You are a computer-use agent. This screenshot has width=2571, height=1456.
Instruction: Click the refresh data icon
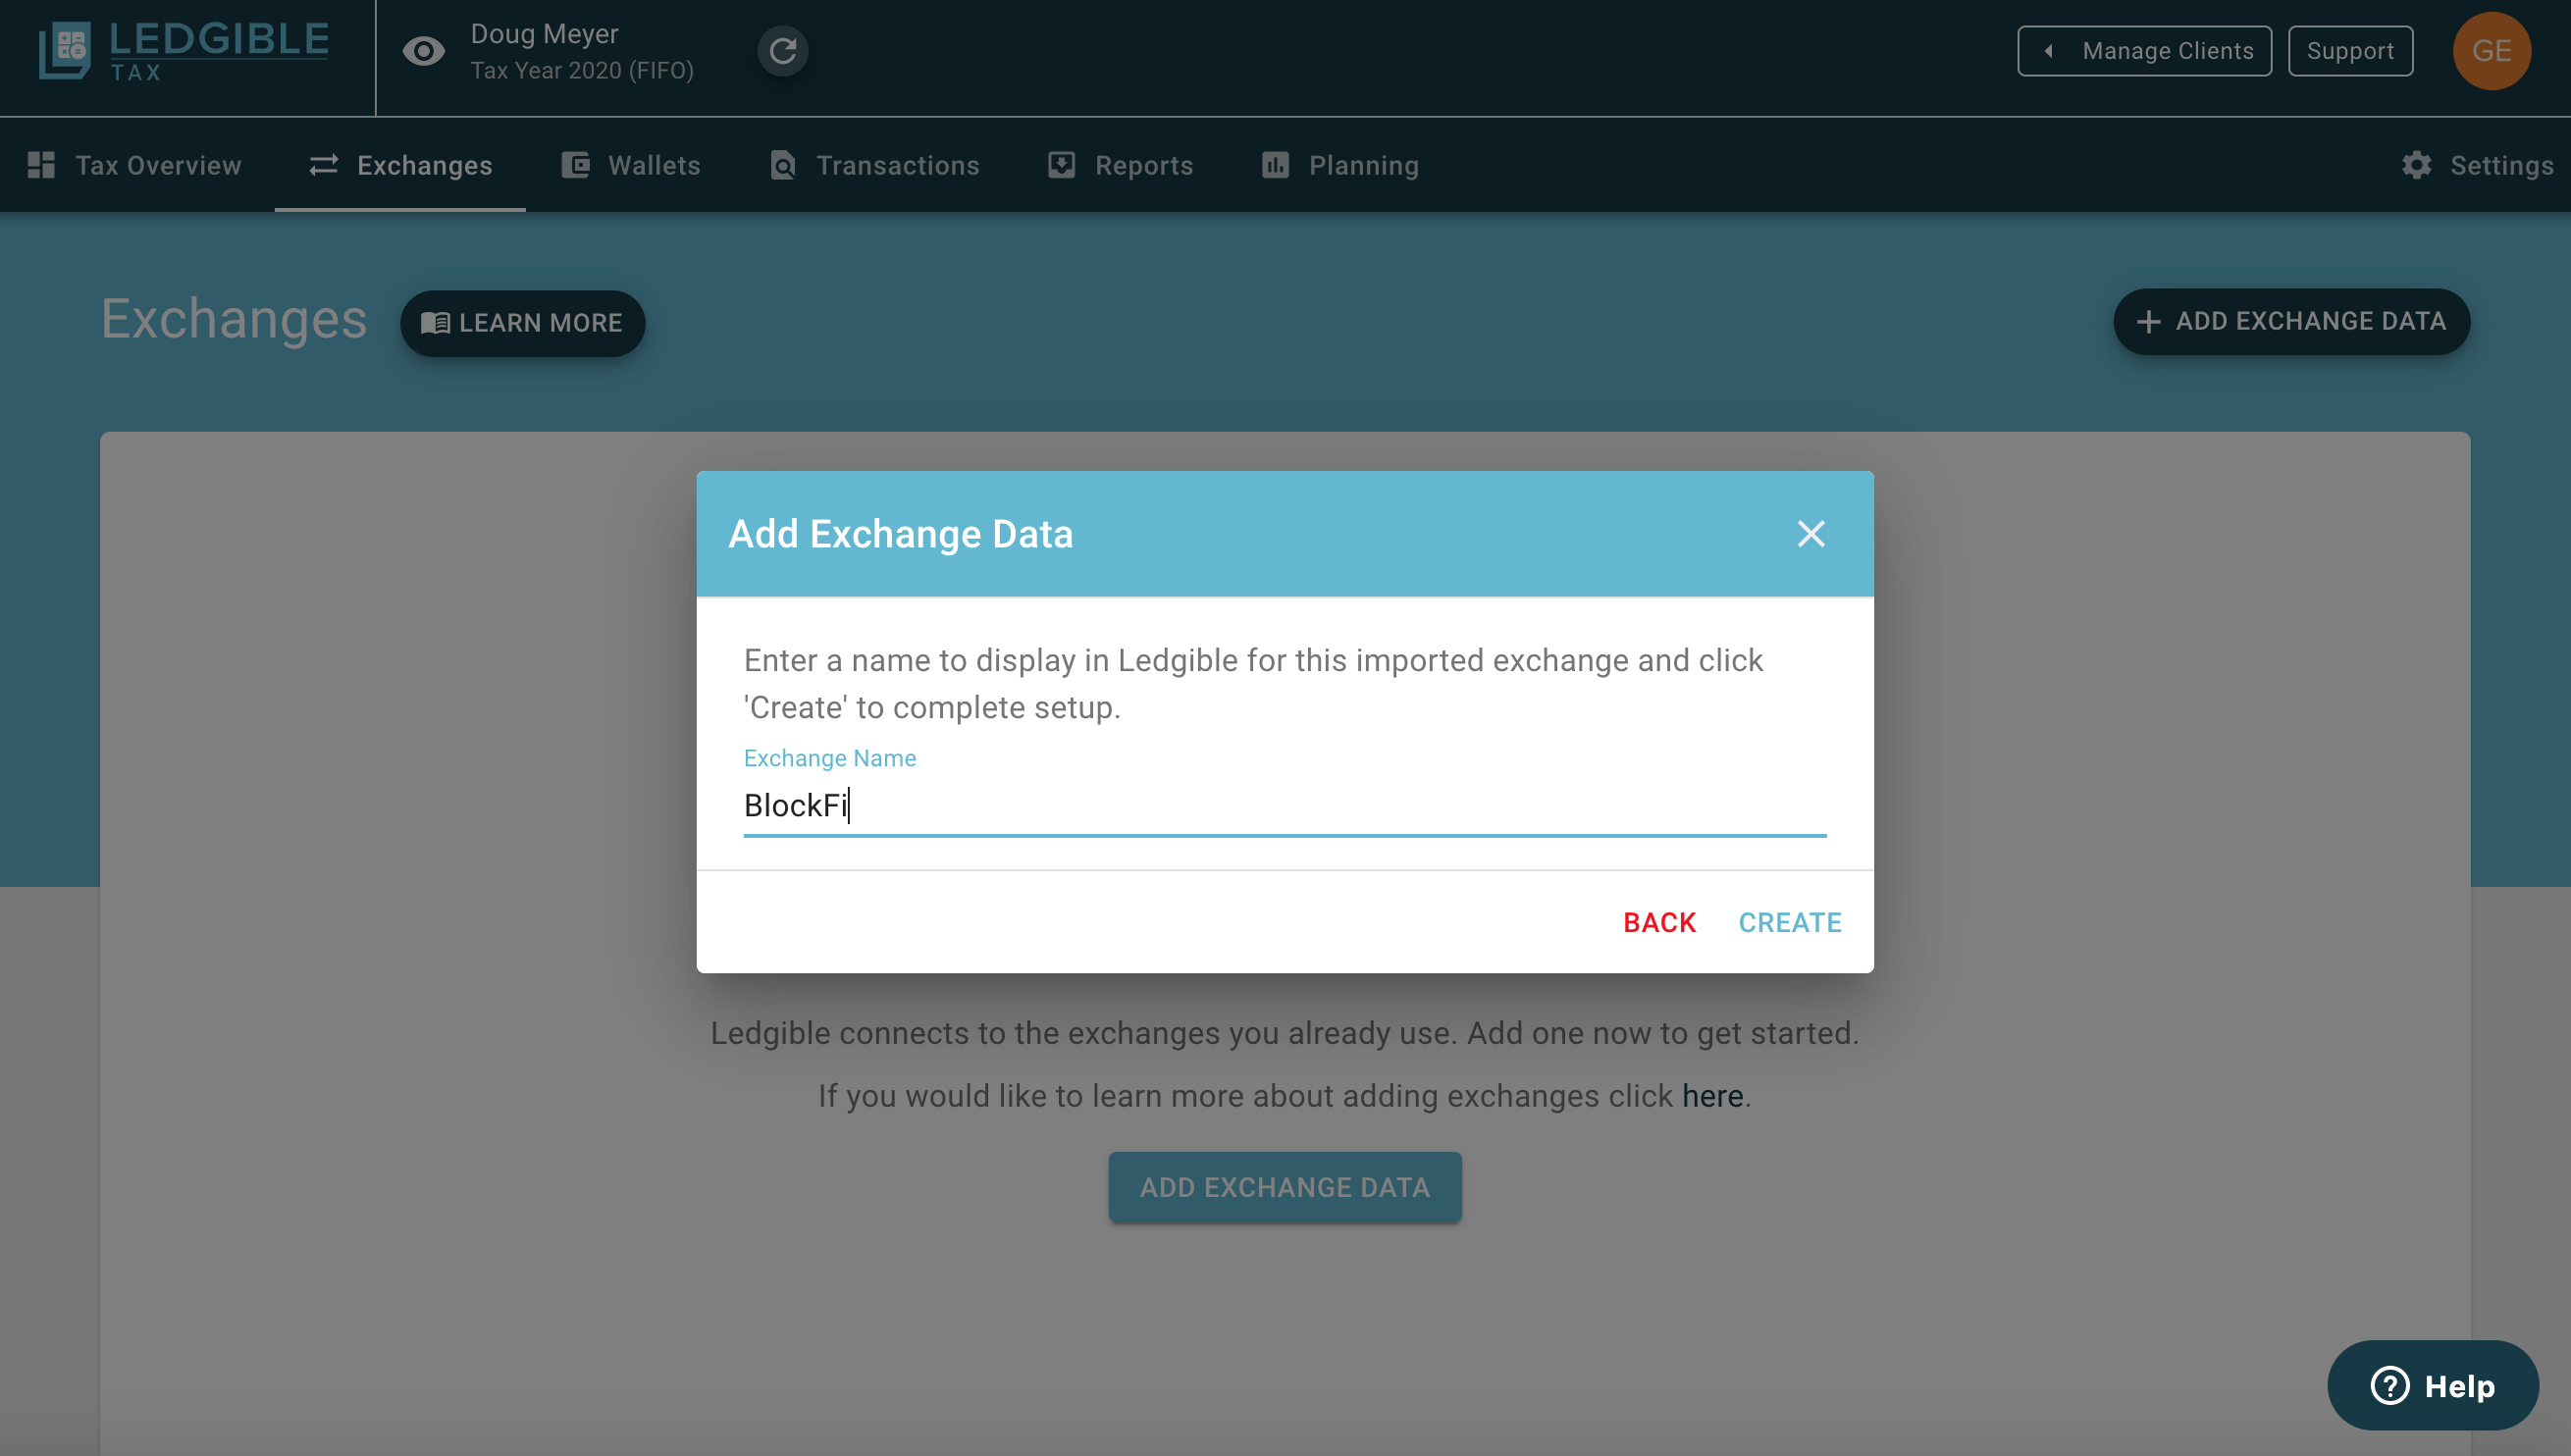(x=782, y=51)
